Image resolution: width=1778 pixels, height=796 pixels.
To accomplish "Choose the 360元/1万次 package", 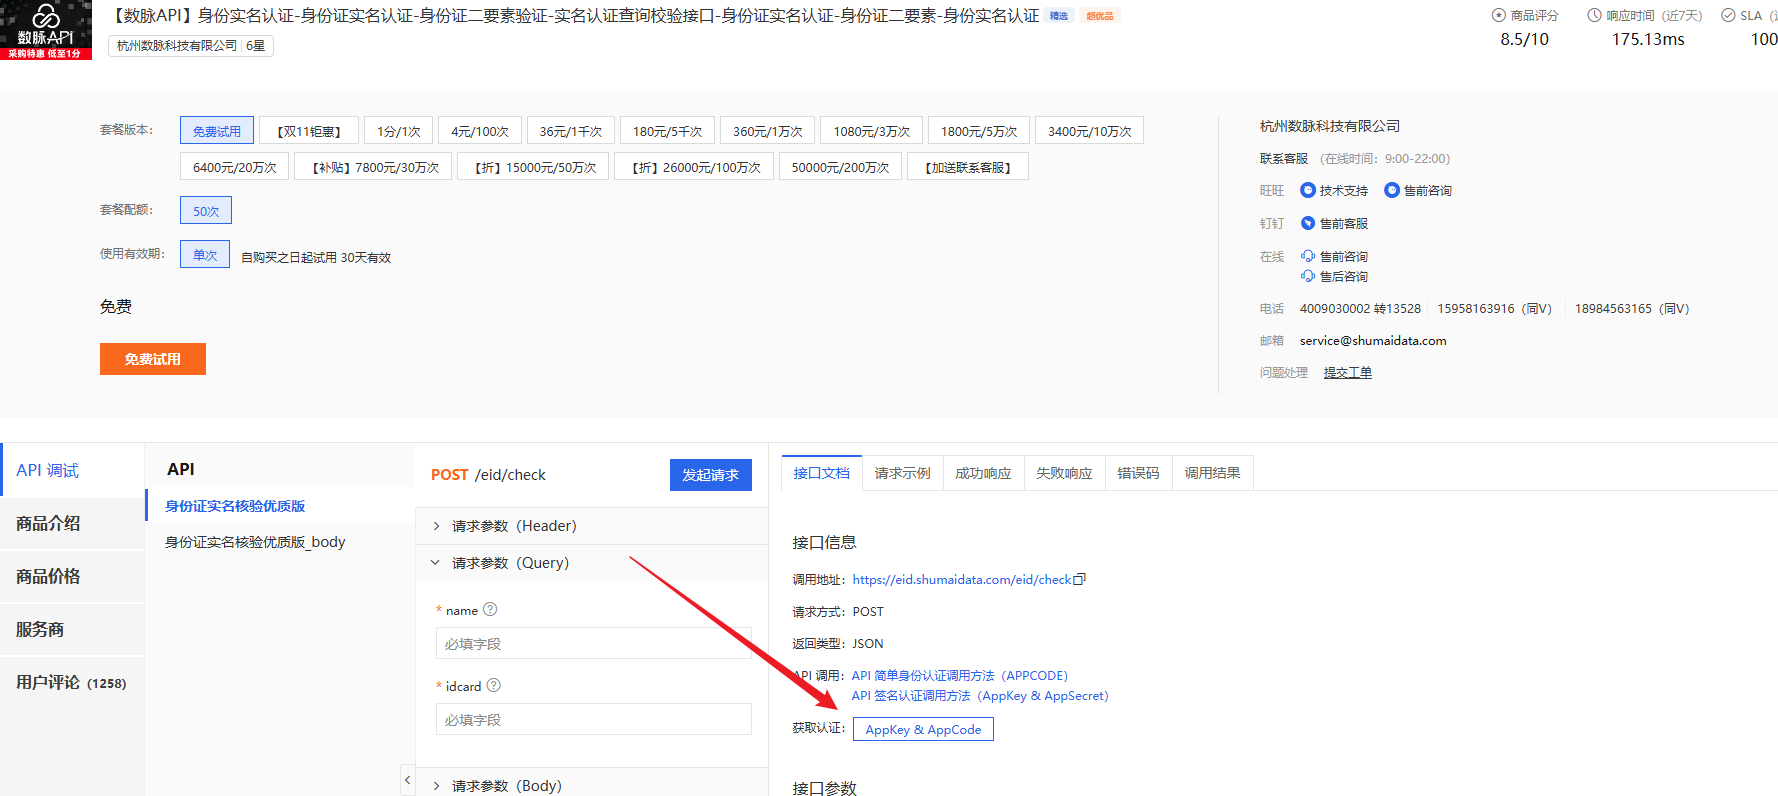I will tap(768, 131).
